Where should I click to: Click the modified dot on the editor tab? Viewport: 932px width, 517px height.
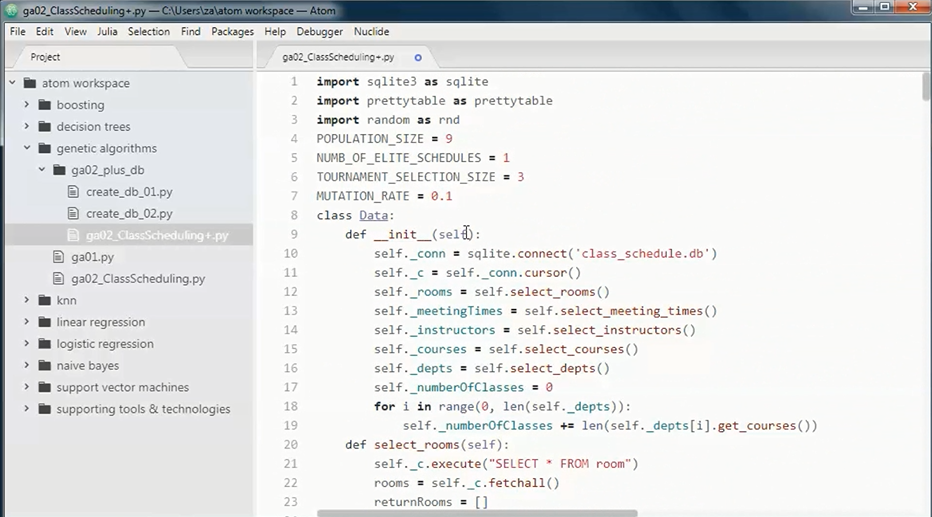[x=418, y=58]
